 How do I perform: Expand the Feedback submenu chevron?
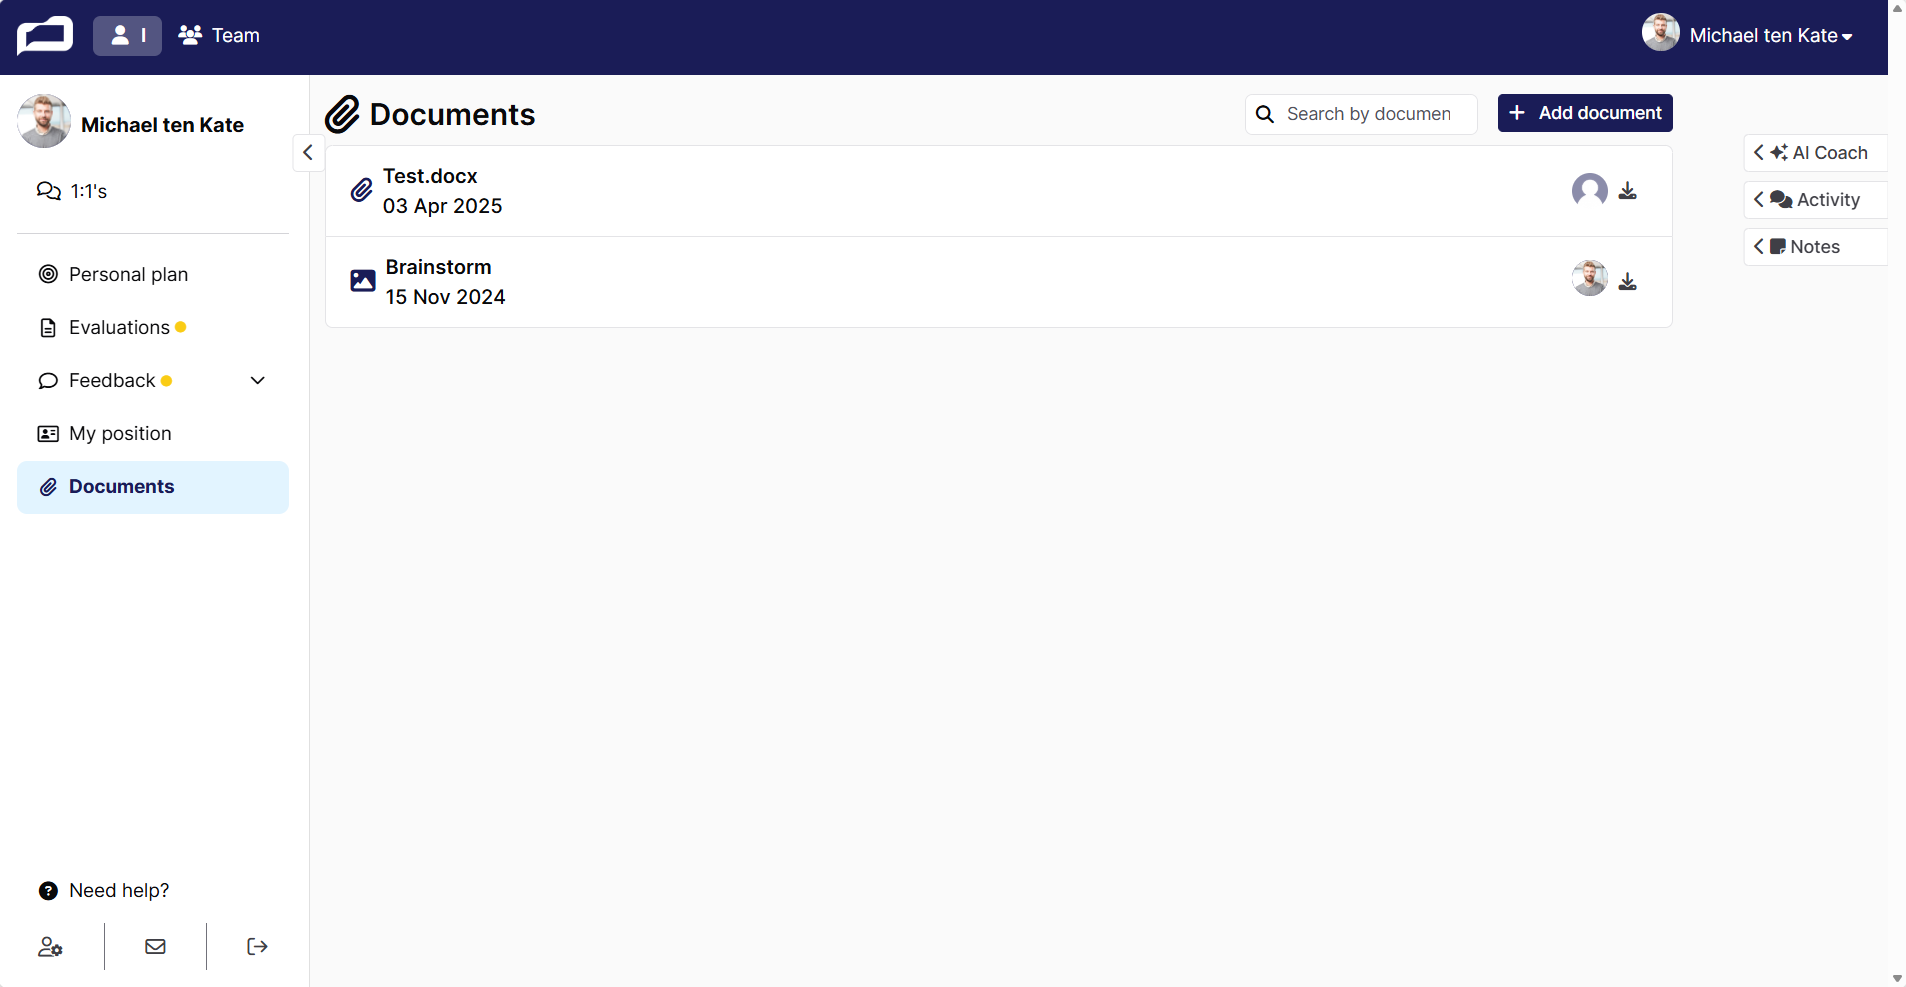click(258, 380)
